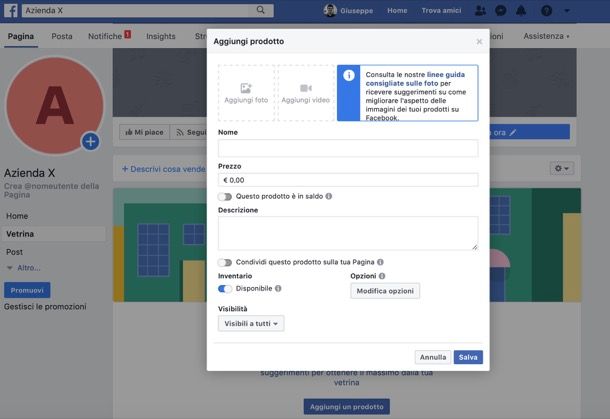
Task: Open the gear settings dropdown on page
Action: pyautogui.click(x=562, y=168)
